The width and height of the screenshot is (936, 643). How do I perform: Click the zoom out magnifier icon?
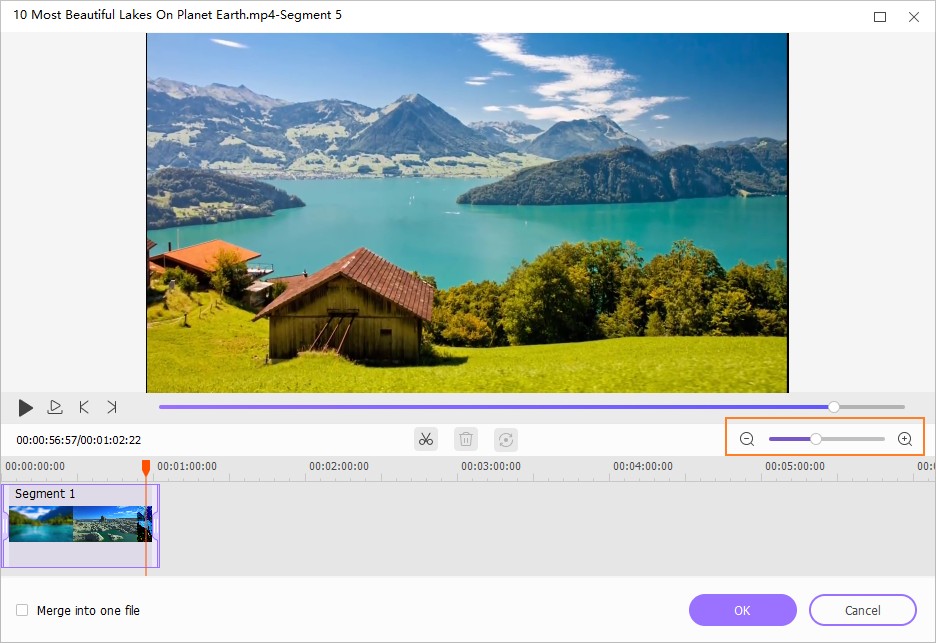coord(746,439)
